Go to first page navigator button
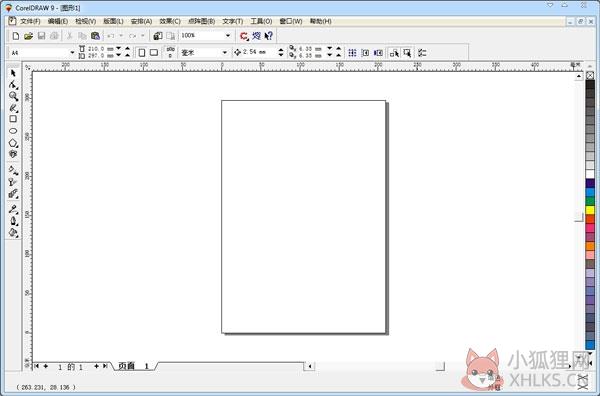 36,366
